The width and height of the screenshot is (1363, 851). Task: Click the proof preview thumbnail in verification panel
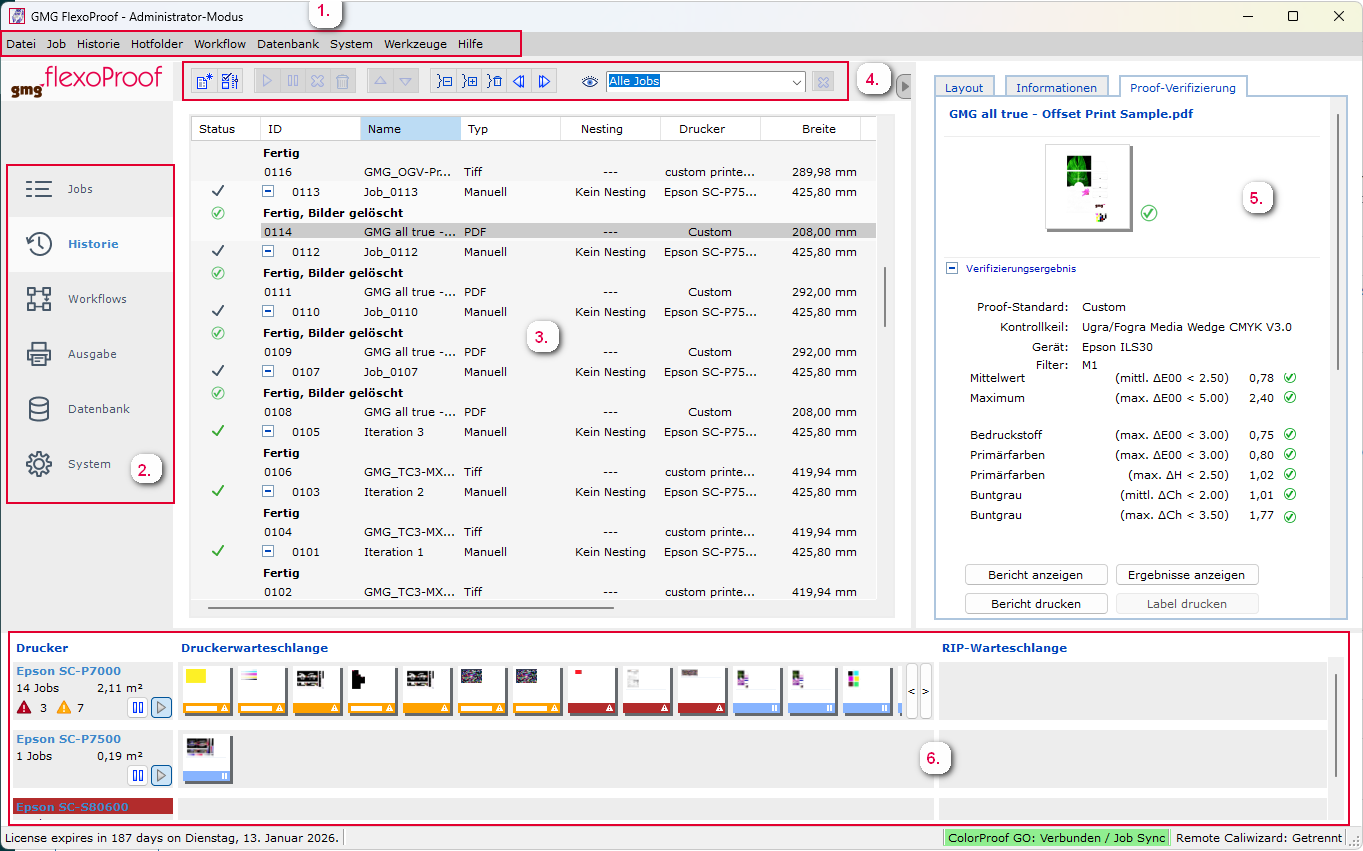click(1089, 188)
